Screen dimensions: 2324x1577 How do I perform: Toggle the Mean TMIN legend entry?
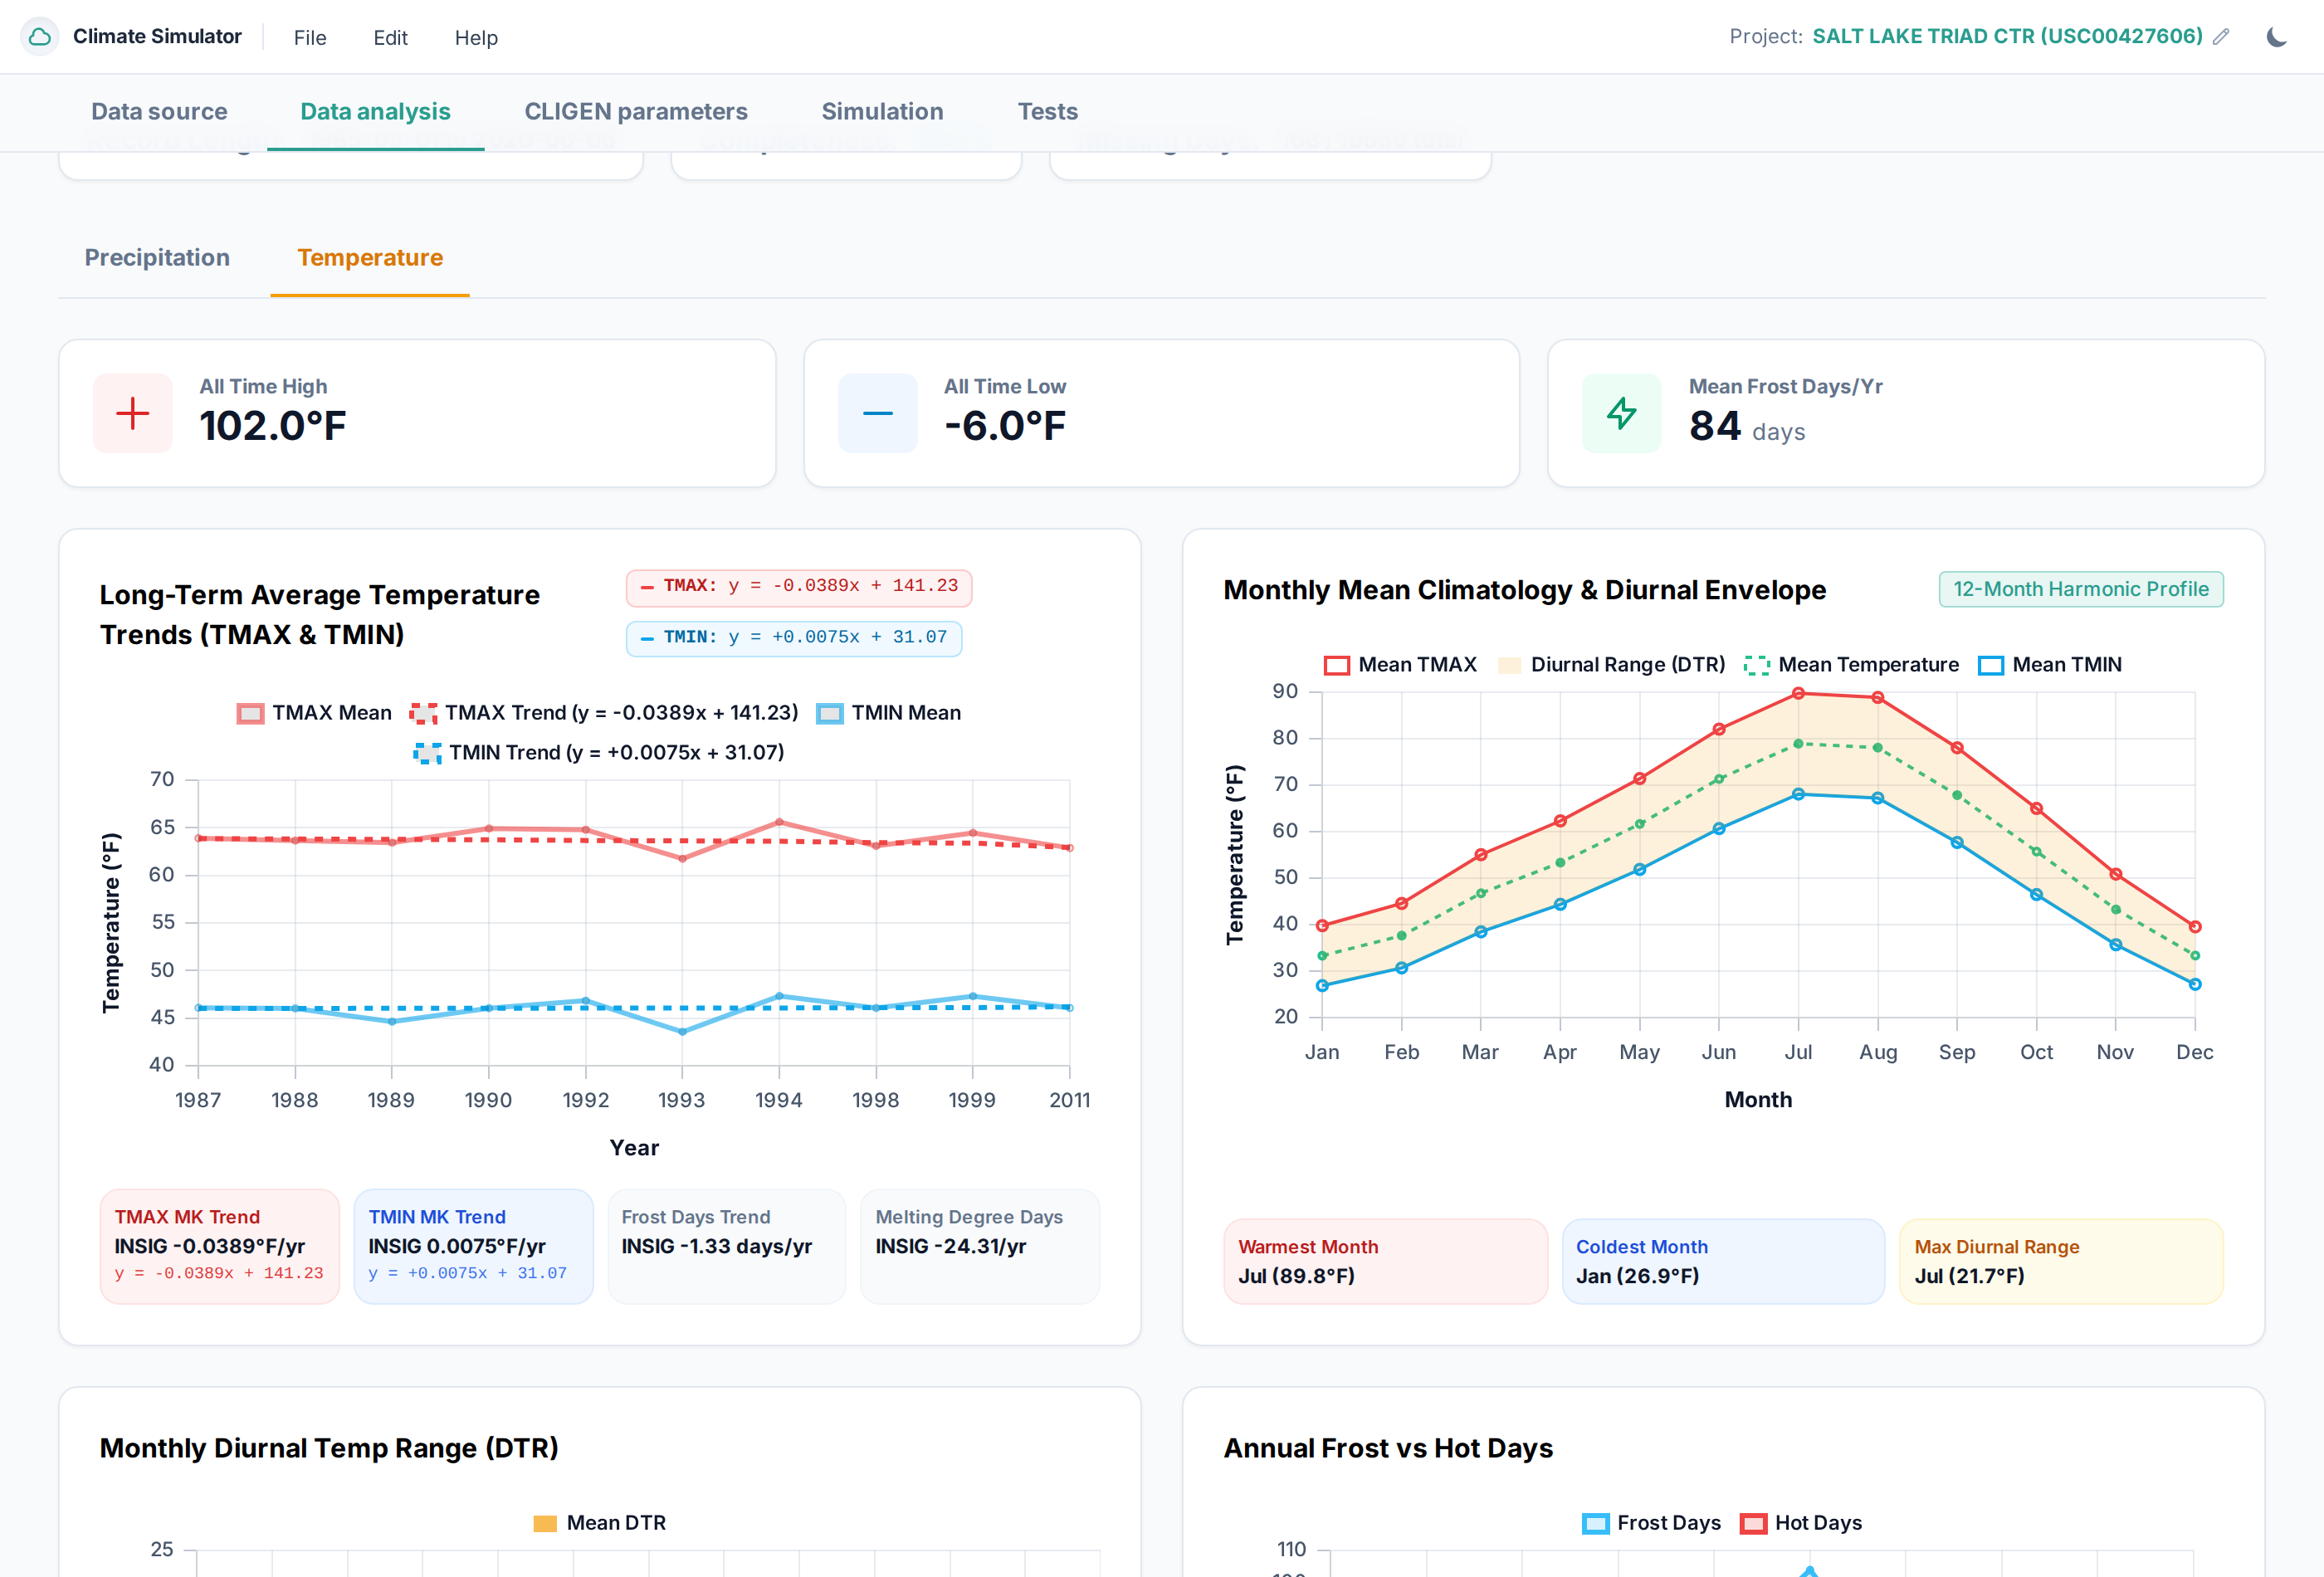pyautogui.click(x=2050, y=665)
